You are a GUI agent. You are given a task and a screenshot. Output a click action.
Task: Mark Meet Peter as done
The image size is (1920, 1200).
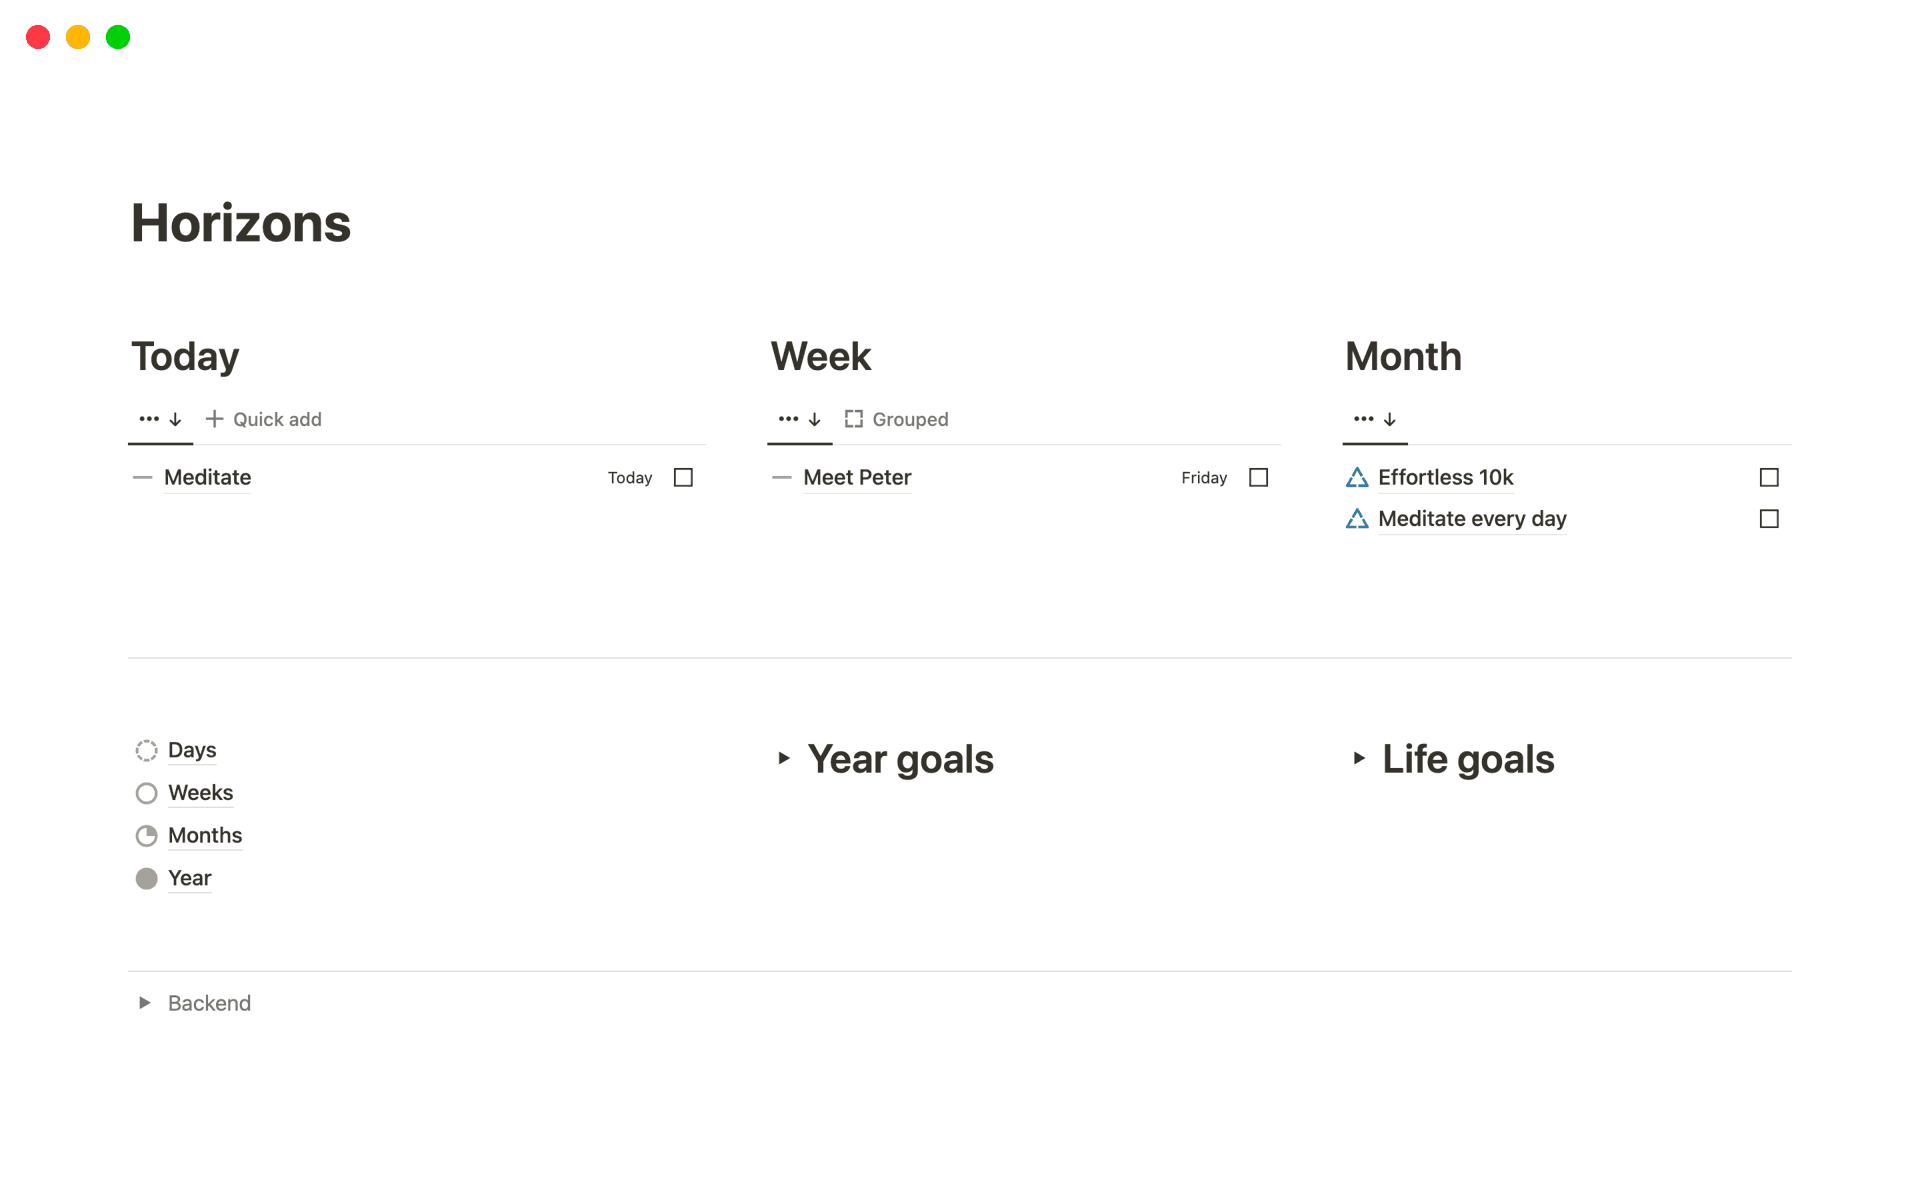[x=1259, y=477]
